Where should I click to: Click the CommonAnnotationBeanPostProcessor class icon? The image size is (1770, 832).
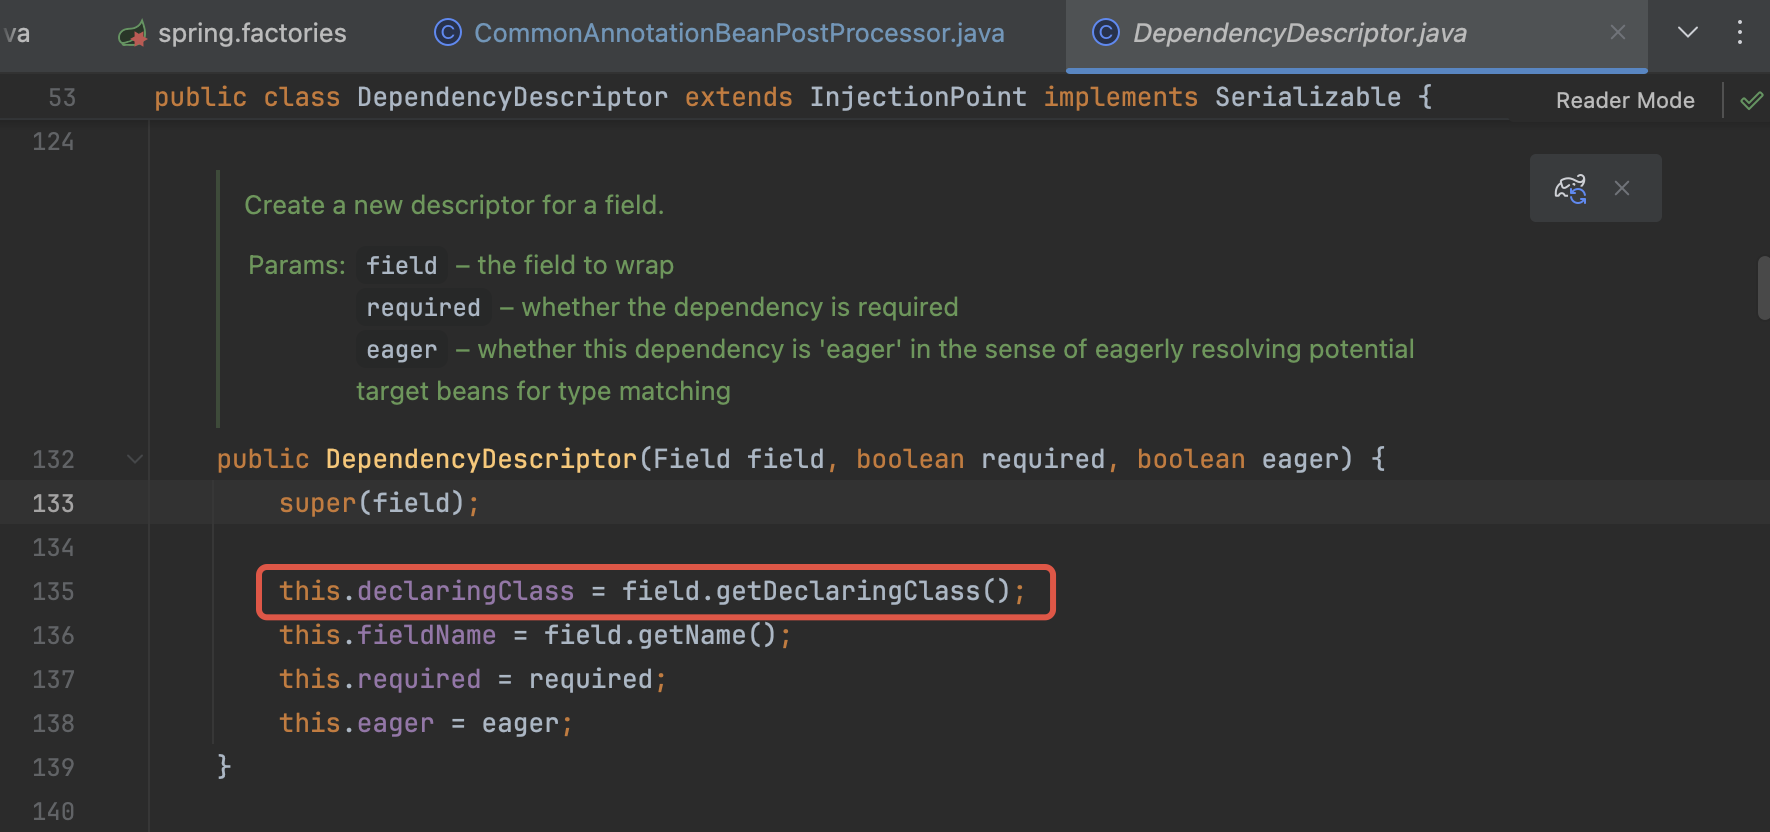coord(448,33)
